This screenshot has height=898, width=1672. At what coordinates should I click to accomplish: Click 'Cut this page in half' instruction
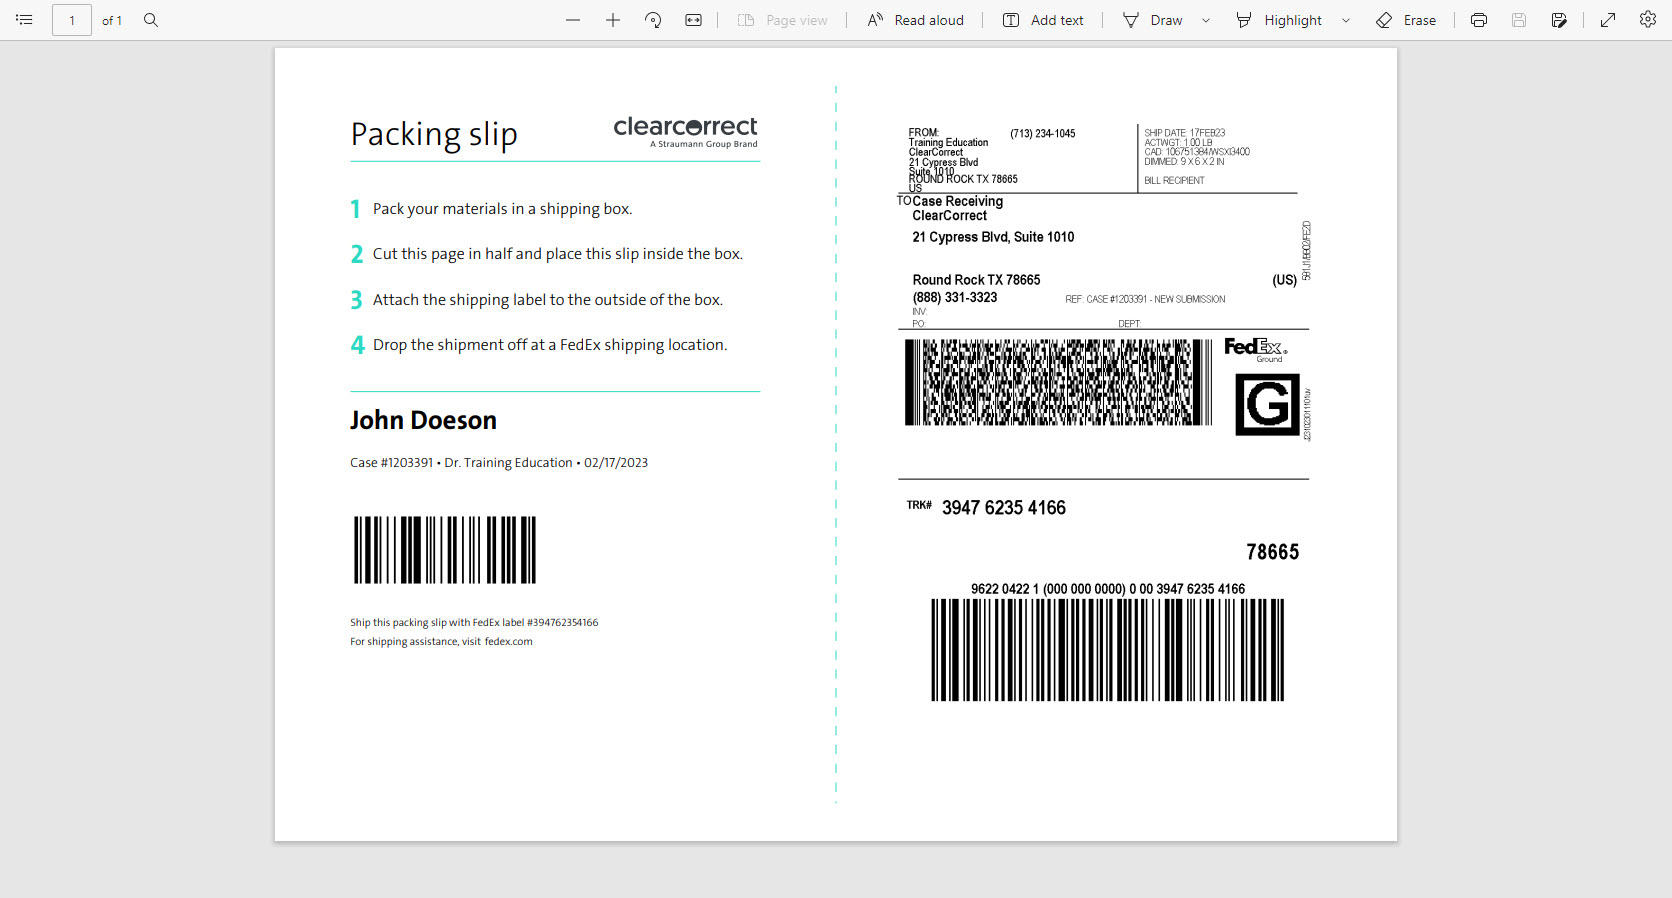tap(558, 254)
